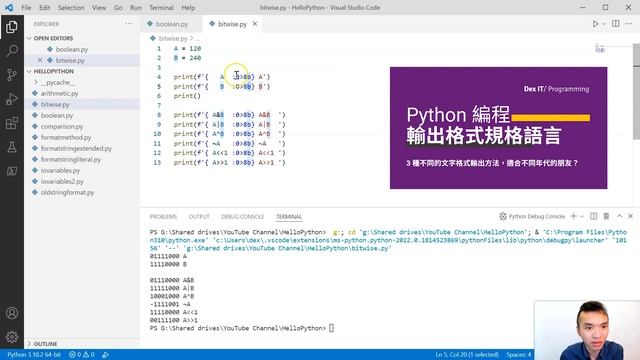The image size is (640, 360).
Task: Maximize the terminal panel size
Action: pyautogui.click(x=619, y=216)
